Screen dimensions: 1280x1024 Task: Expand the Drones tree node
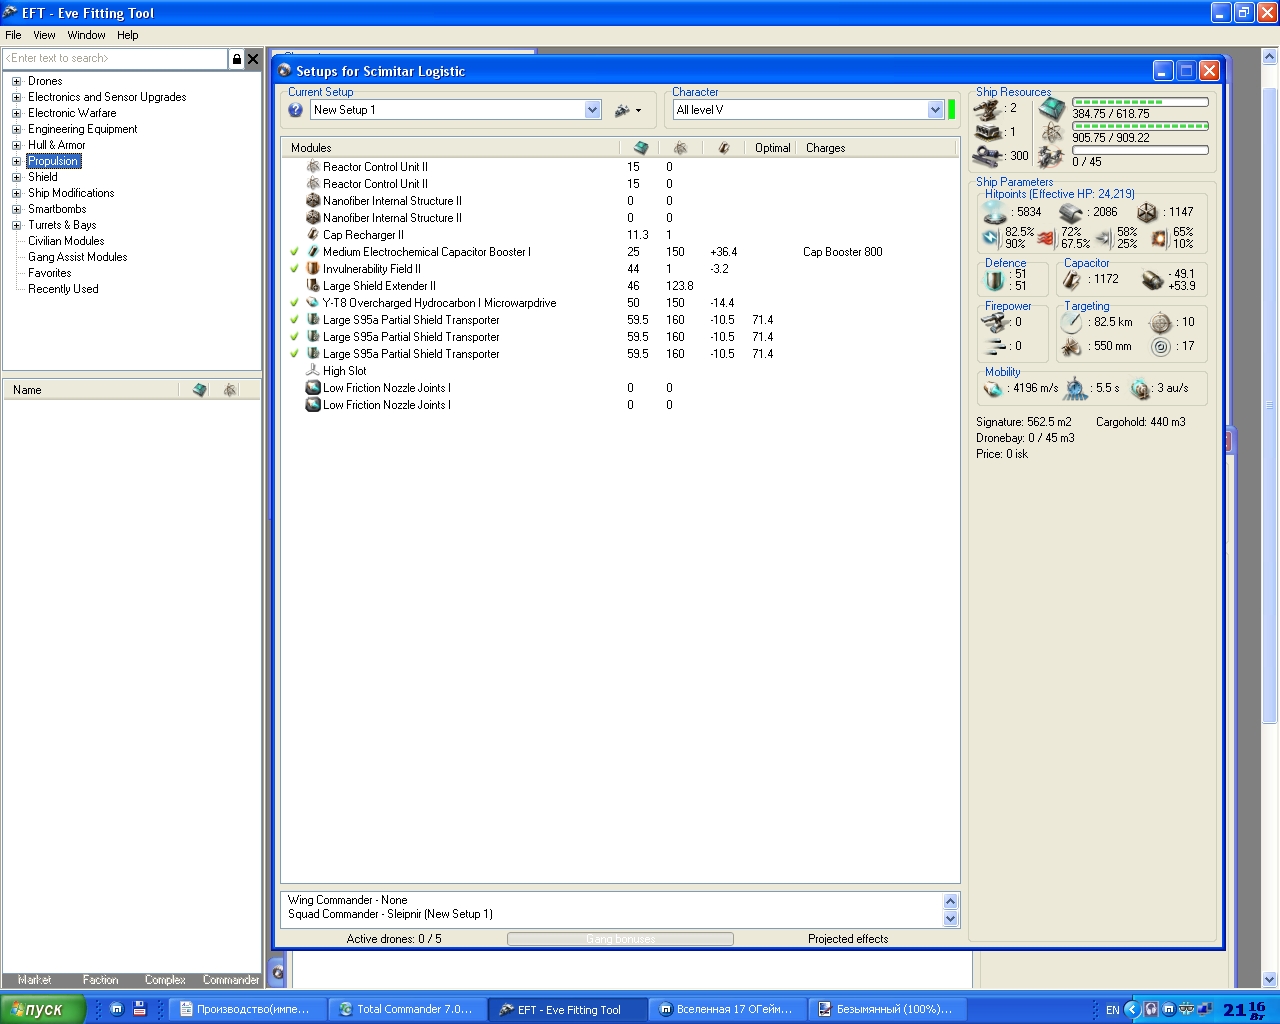click(16, 81)
